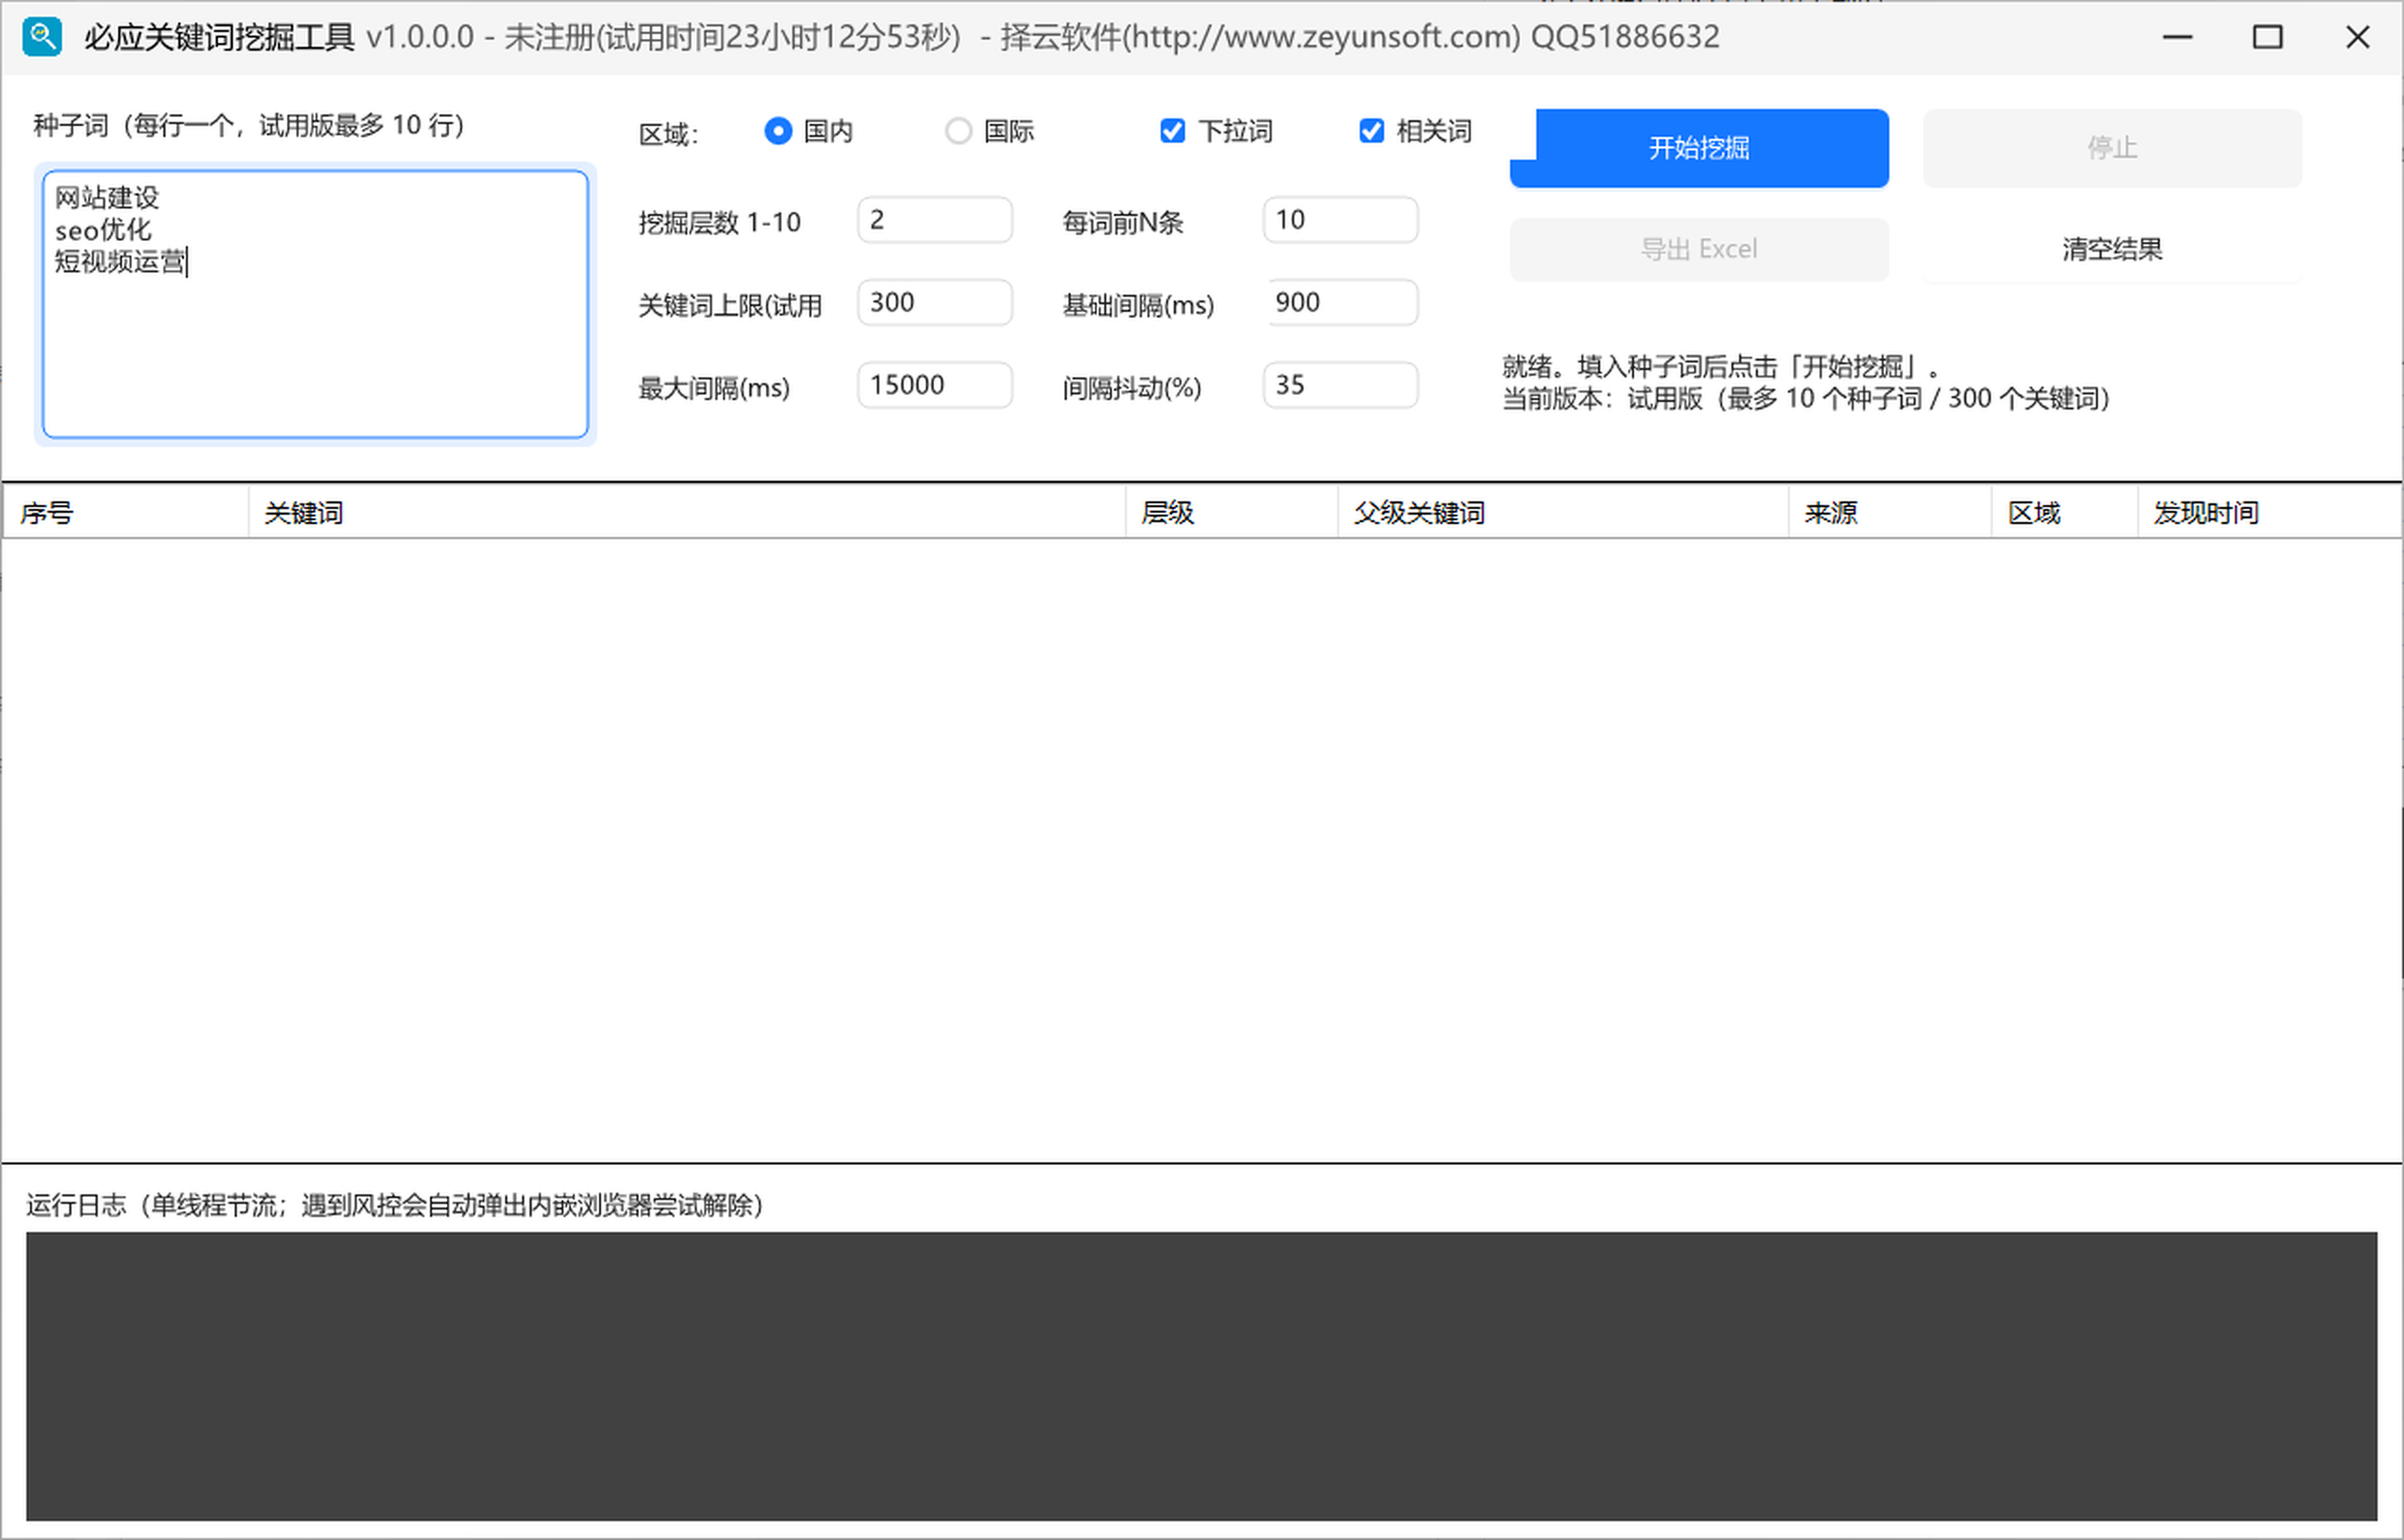Click the 每词前N条 input field
2404x1540 pixels.
[1341, 220]
